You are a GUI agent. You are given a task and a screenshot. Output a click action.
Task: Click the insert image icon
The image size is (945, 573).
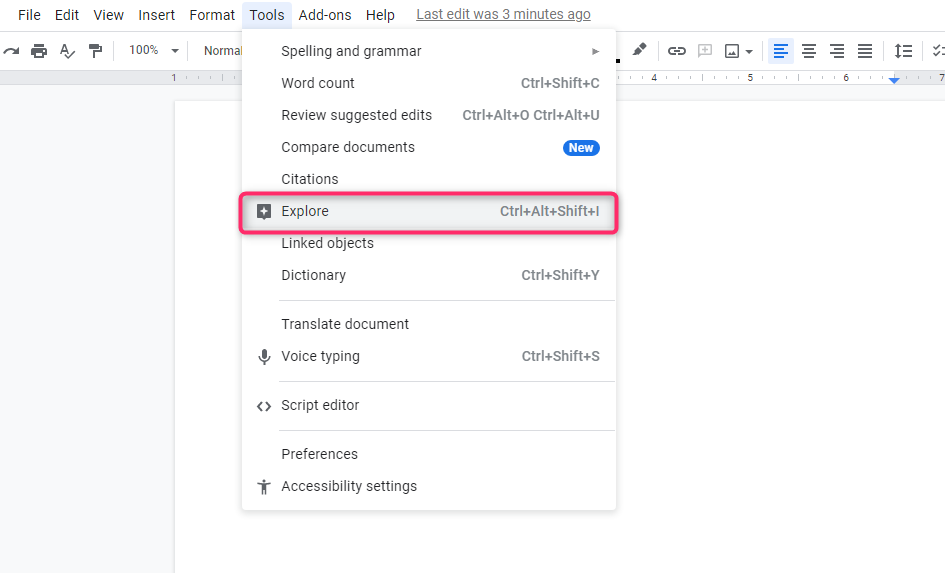[732, 51]
